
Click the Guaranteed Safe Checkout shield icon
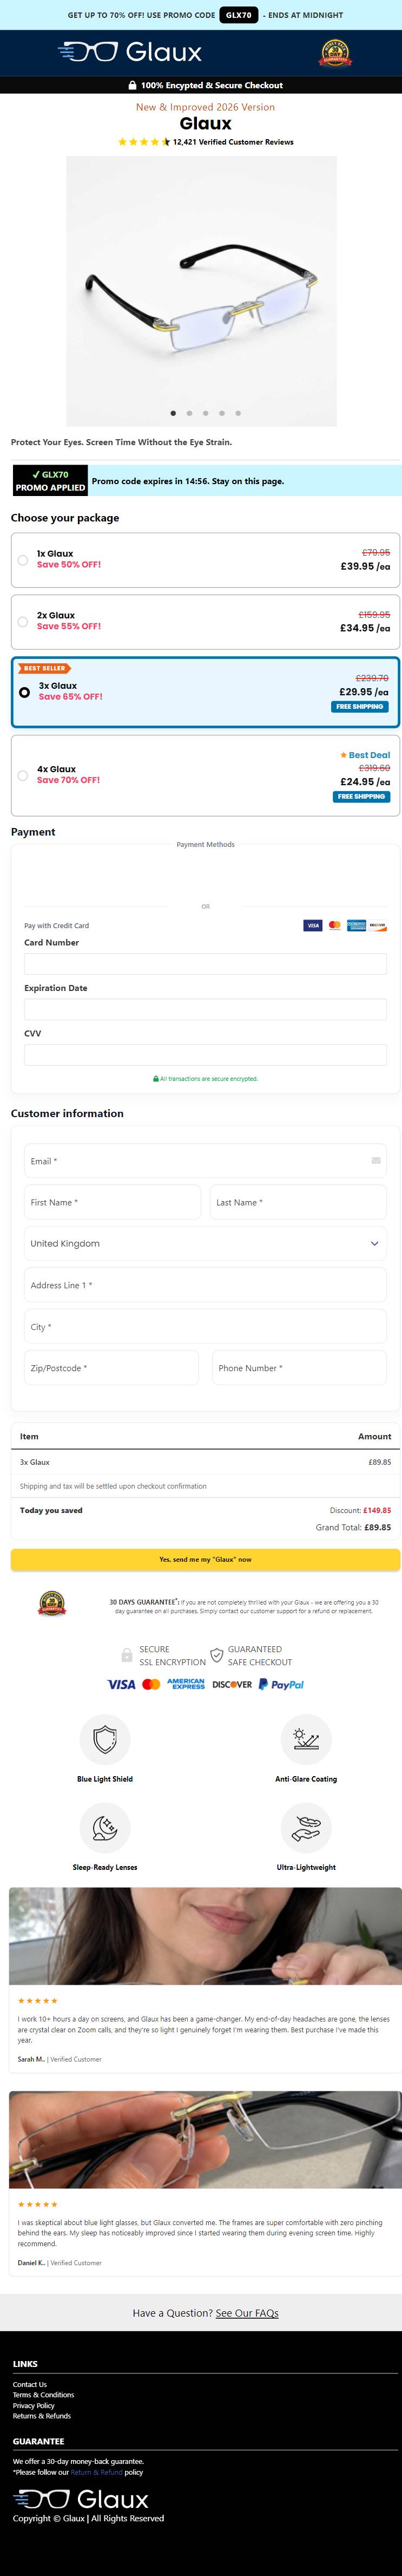pyautogui.click(x=216, y=1655)
